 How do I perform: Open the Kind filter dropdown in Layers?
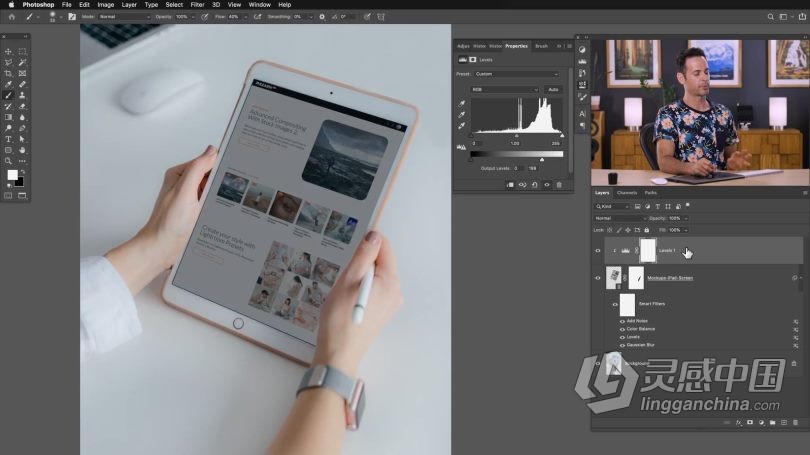tap(612, 207)
